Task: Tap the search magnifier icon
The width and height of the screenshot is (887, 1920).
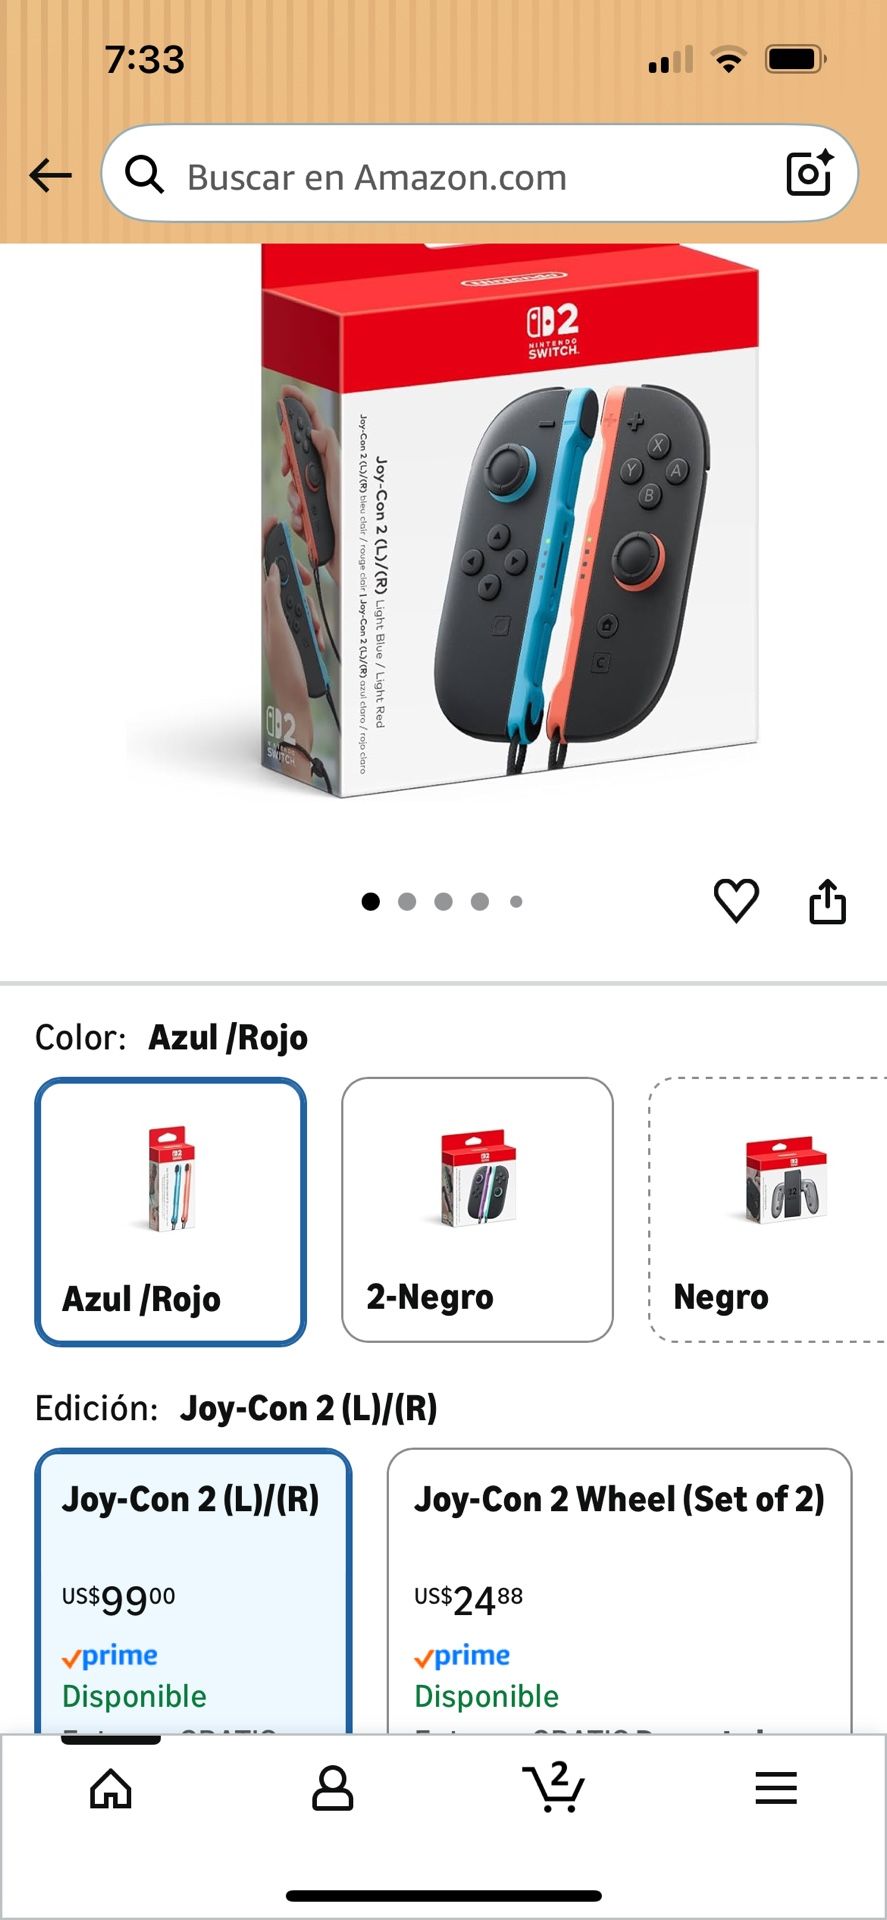Action: (x=145, y=175)
